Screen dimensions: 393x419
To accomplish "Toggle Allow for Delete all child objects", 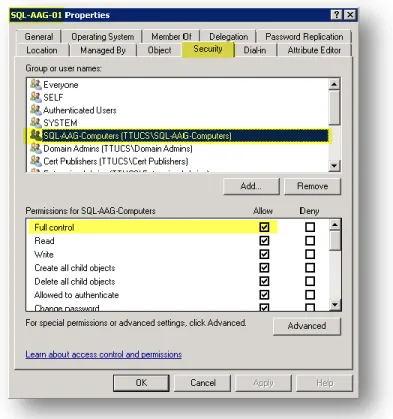I will coord(264,281).
